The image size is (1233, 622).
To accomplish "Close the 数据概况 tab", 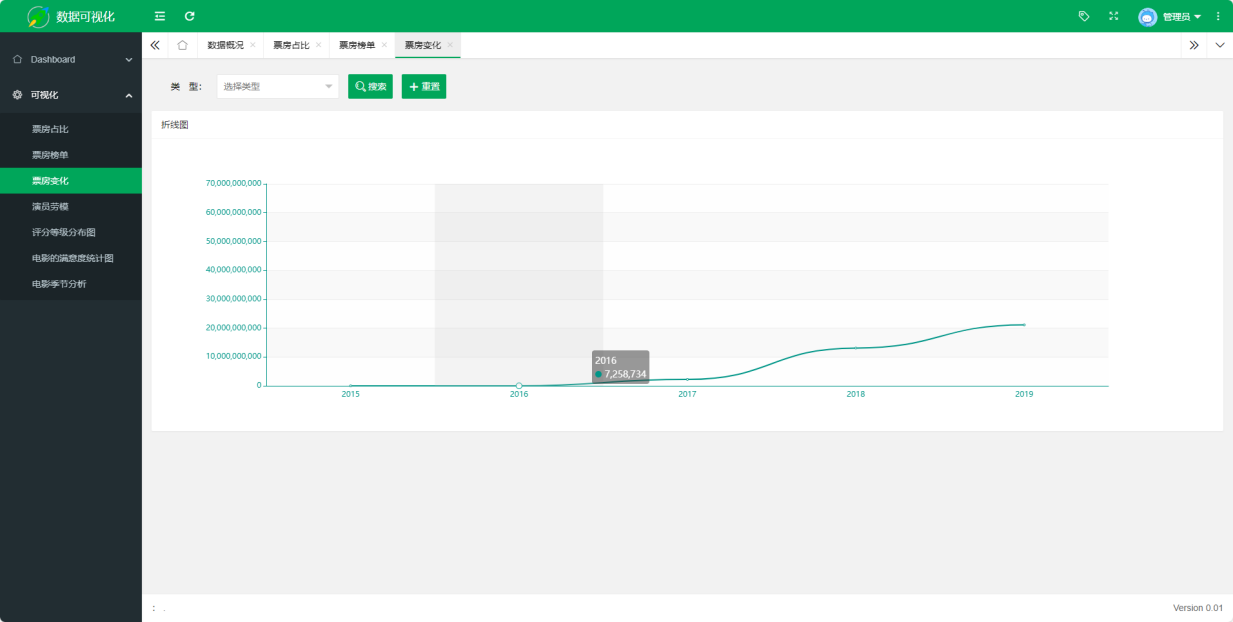I will pyautogui.click(x=252, y=45).
